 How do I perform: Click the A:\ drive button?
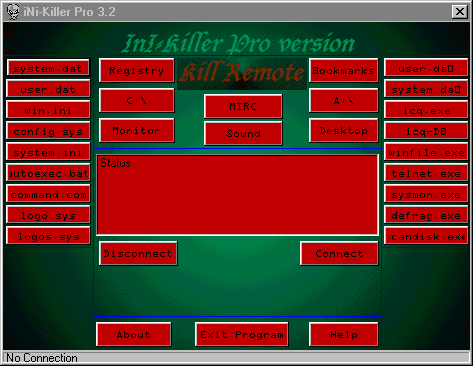pyautogui.click(x=344, y=100)
